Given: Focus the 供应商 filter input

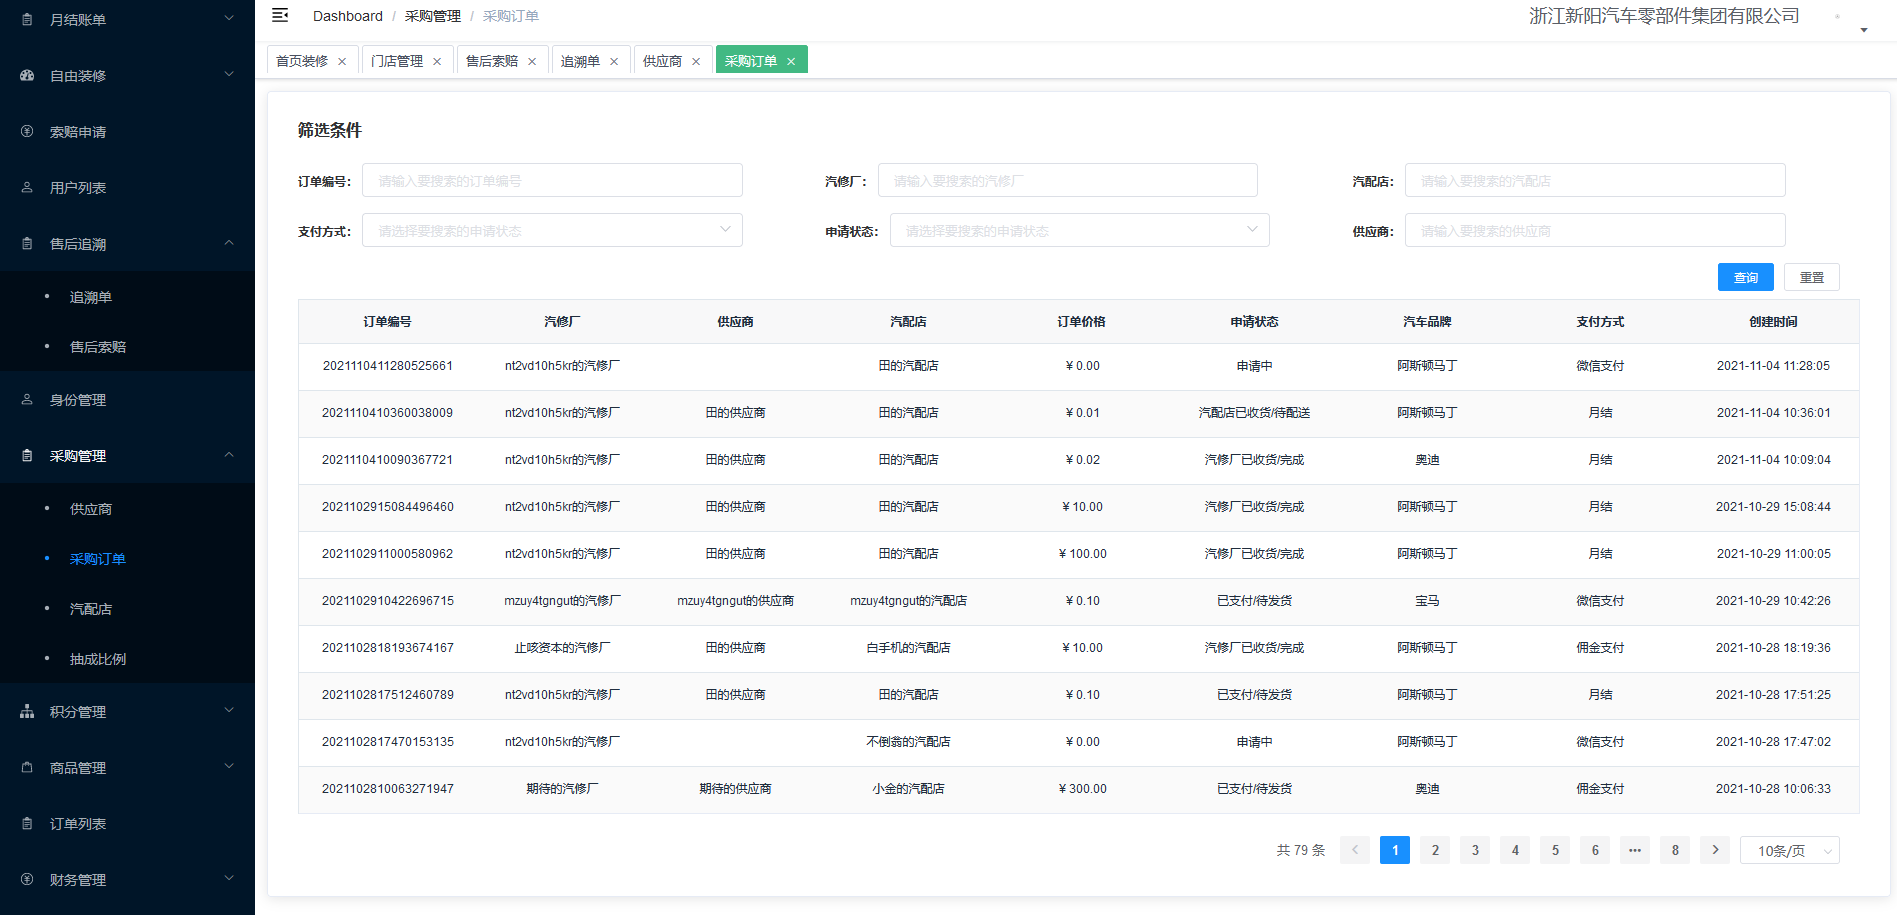Looking at the screenshot, I should [x=1595, y=230].
